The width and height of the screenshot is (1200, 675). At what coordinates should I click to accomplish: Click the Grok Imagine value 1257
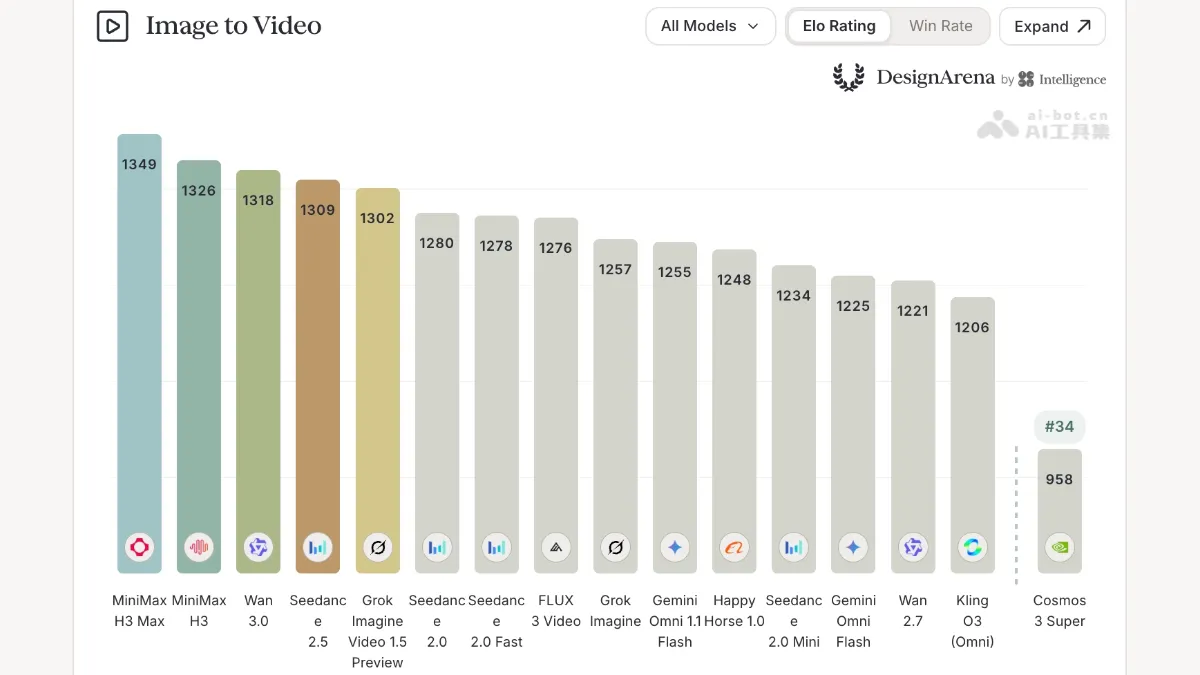click(615, 269)
